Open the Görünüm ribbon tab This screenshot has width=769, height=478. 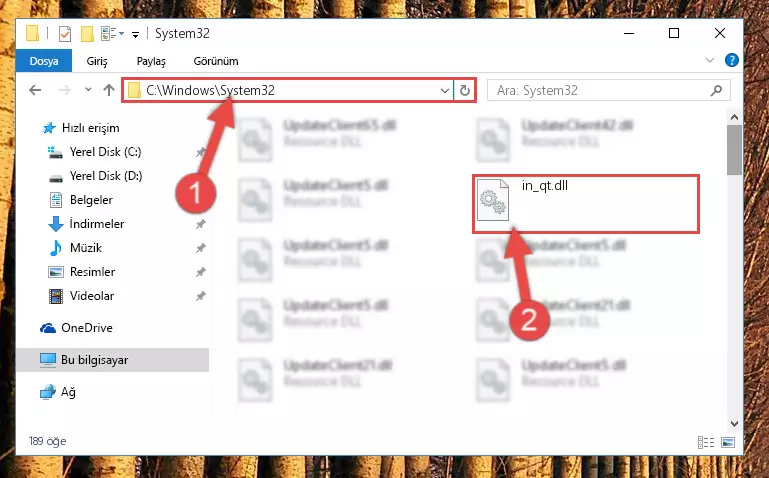(216, 61)
